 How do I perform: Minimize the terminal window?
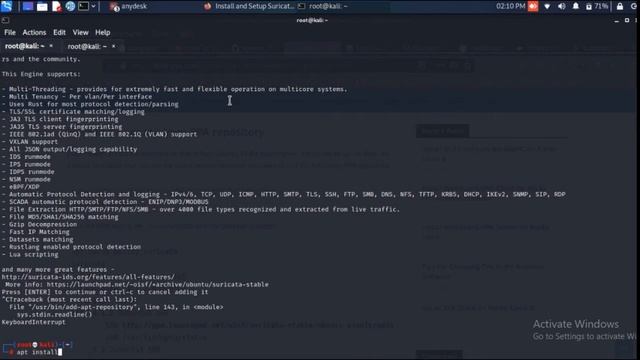(616, 20)
